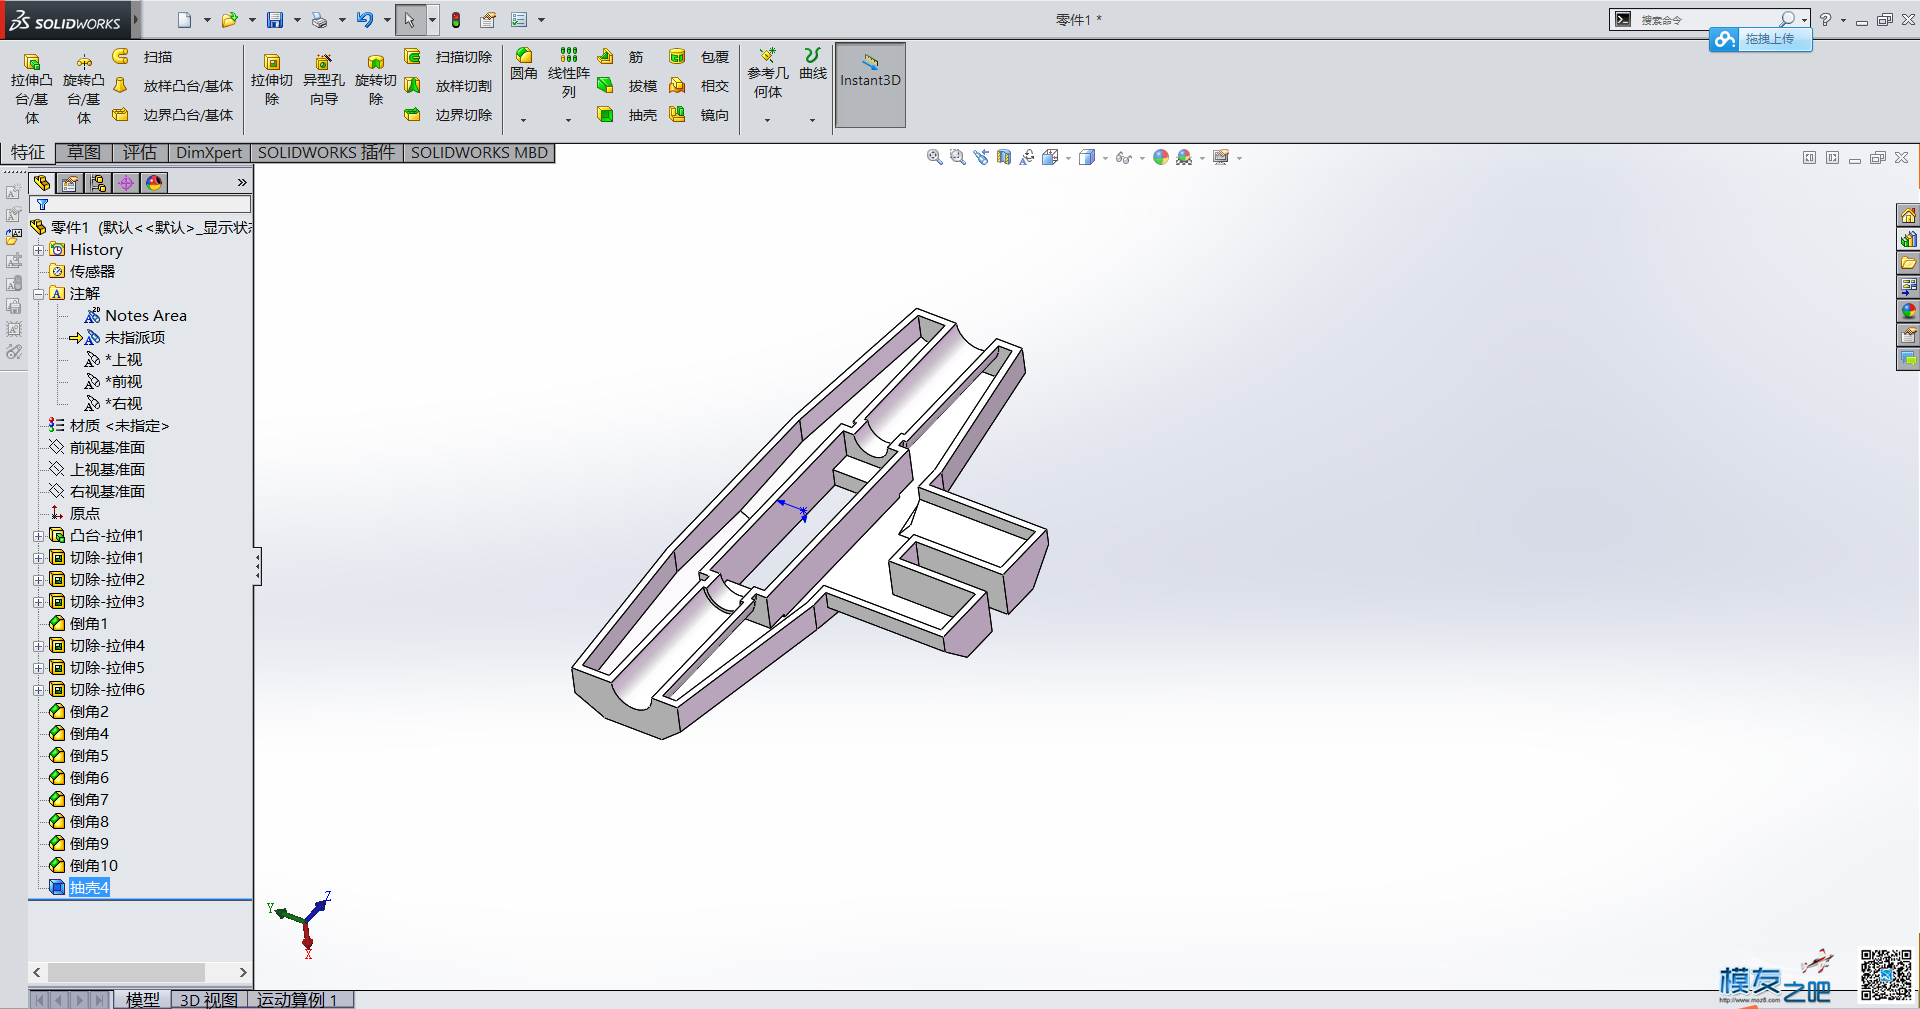This screenshot has width=1920, height=1009.
Task: Click the search commands field
Action: click(x=1709, y=20)
